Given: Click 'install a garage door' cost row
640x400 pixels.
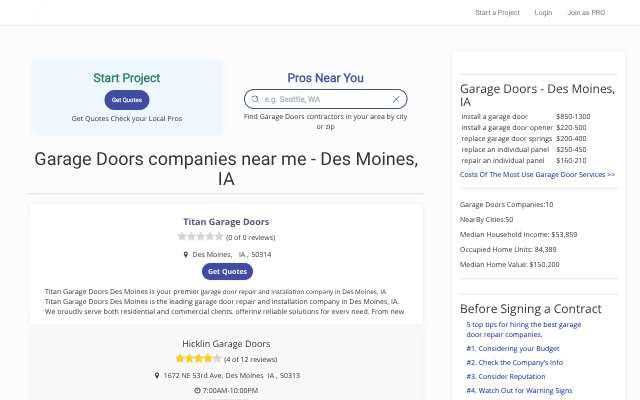Looking at the screenshot, I should tap(526, 117).
